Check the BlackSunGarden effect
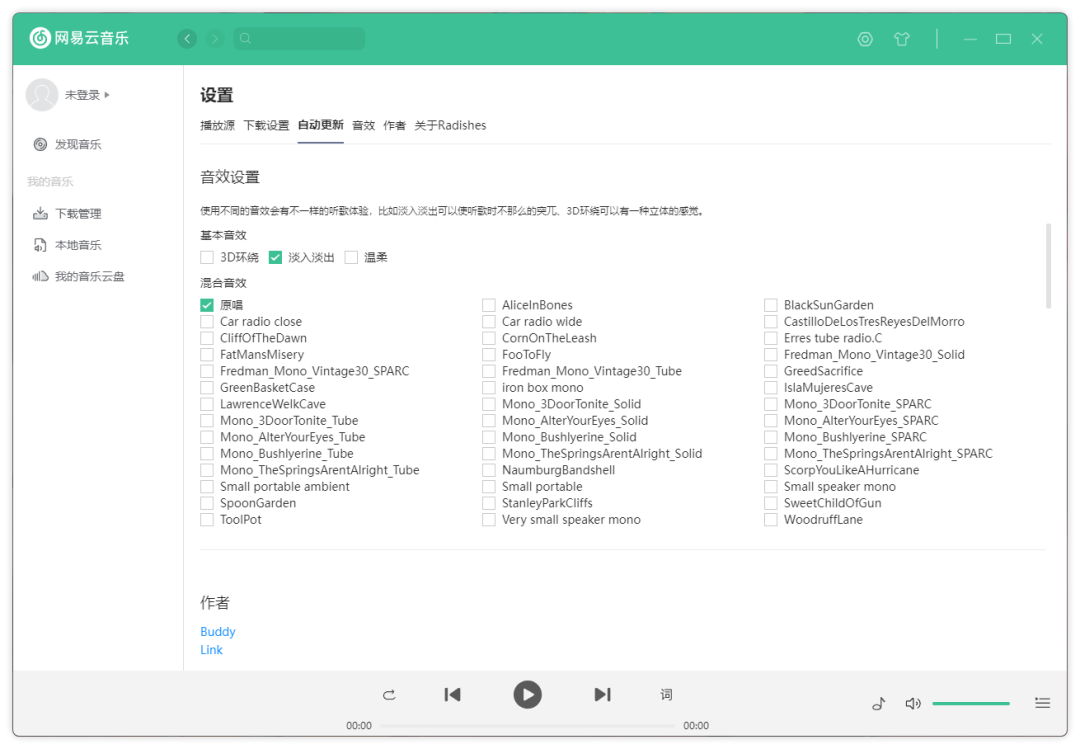Image resolution: width=1080 pixels, height=749 pixels. tap(771, 305)
